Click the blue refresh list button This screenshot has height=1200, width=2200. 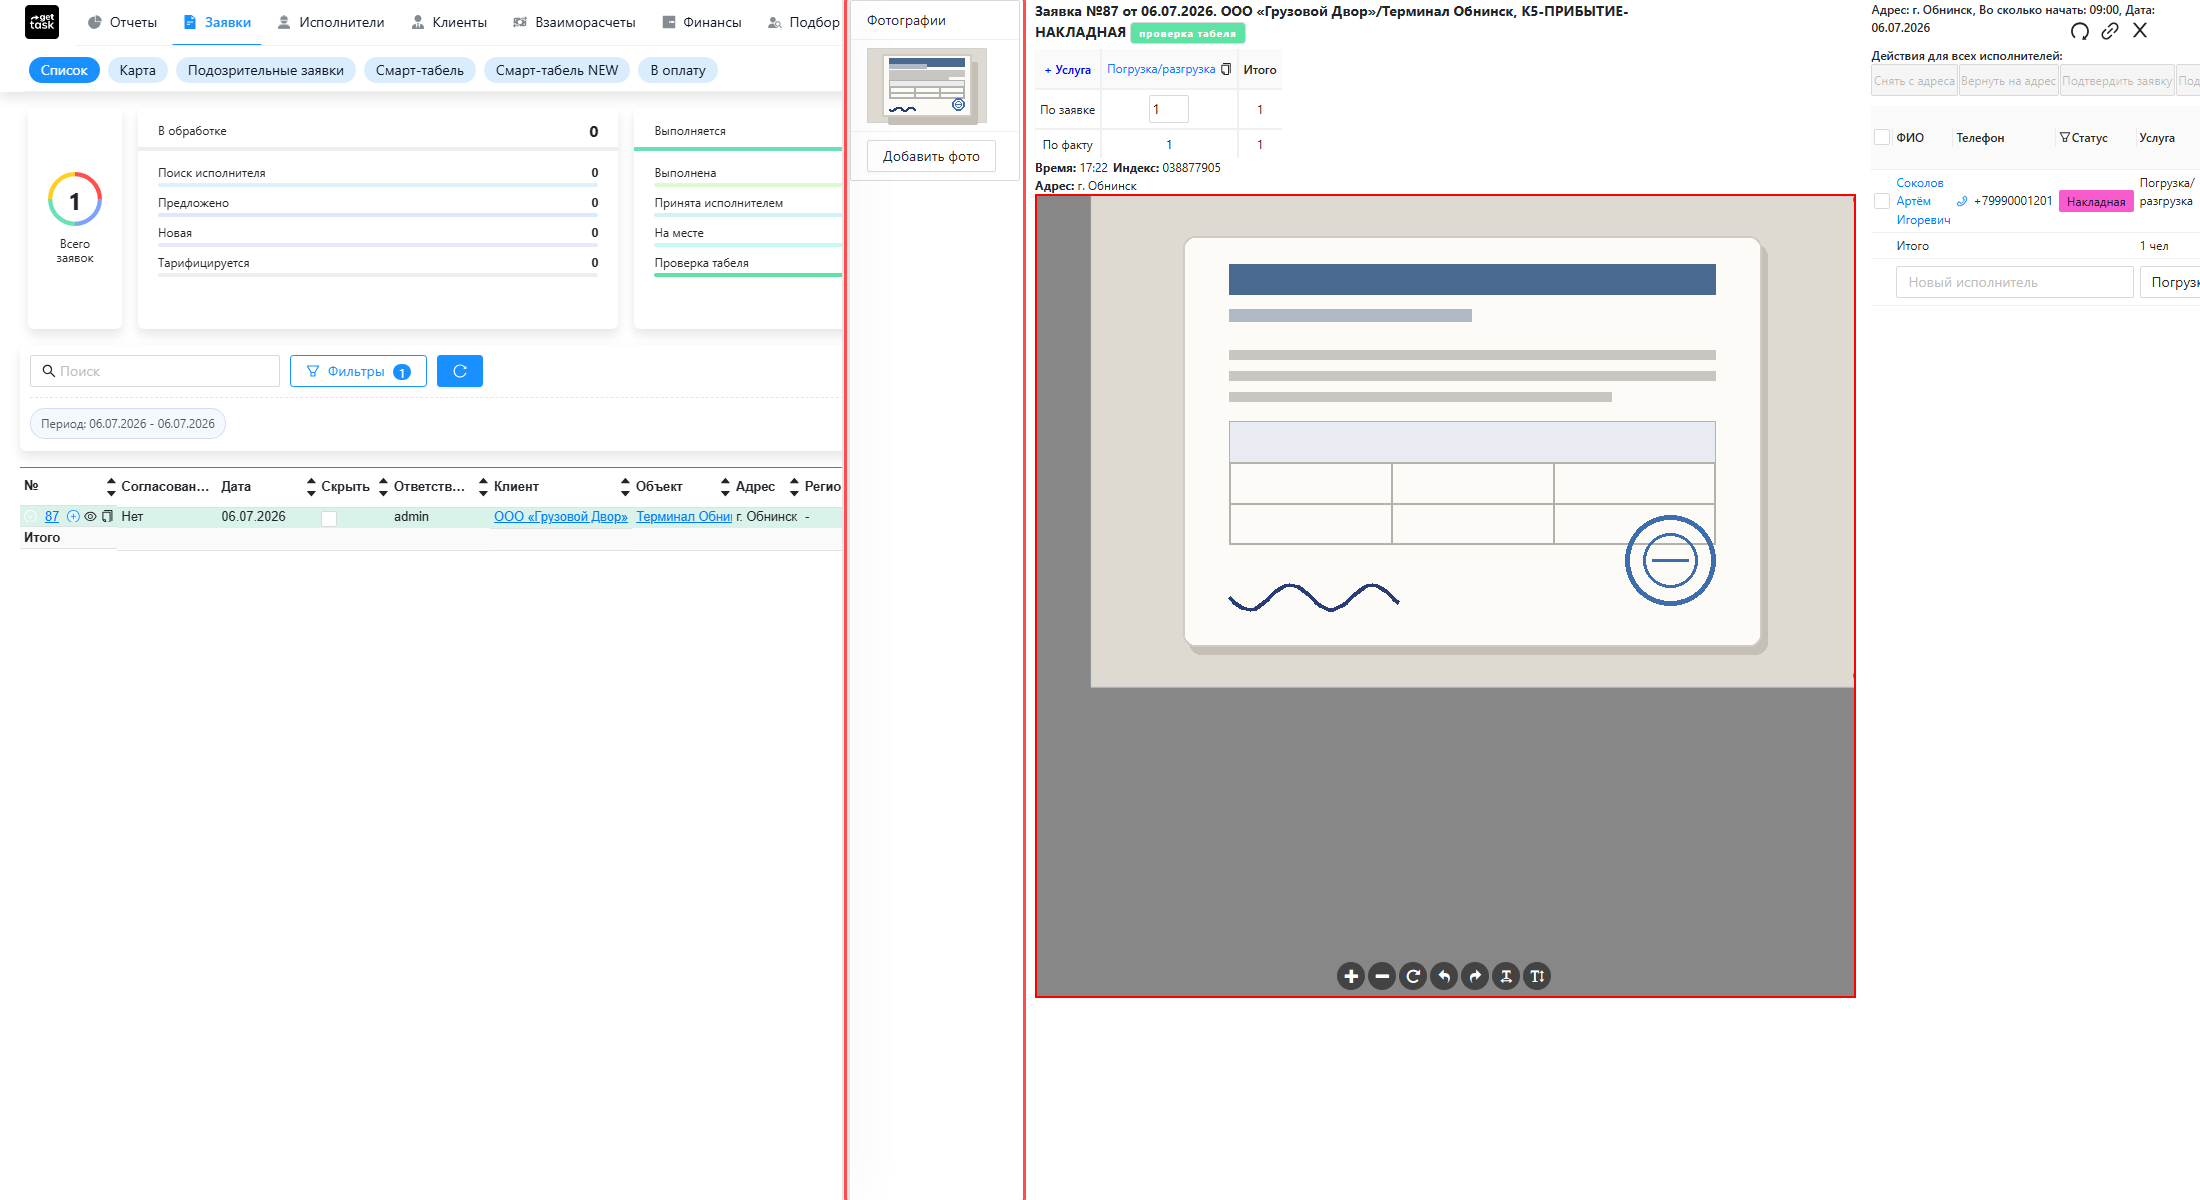(460, 371)
